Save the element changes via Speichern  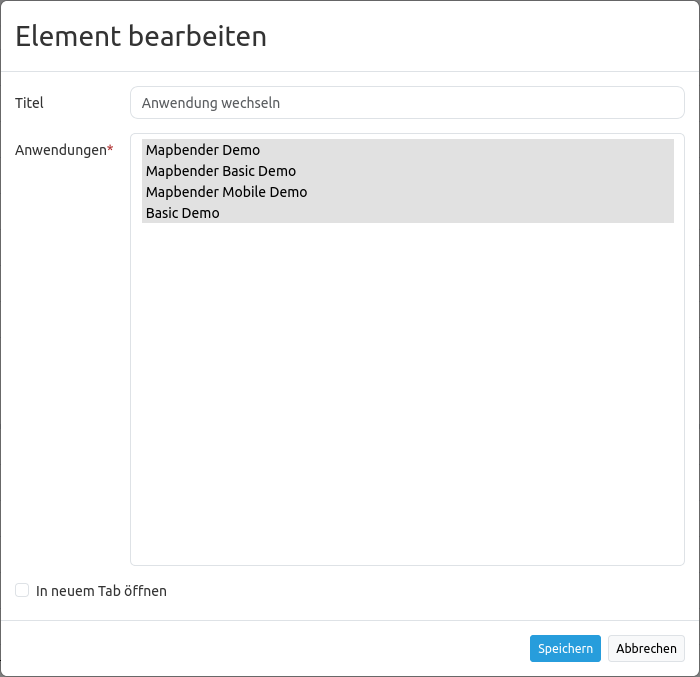[x=565, y=649]
